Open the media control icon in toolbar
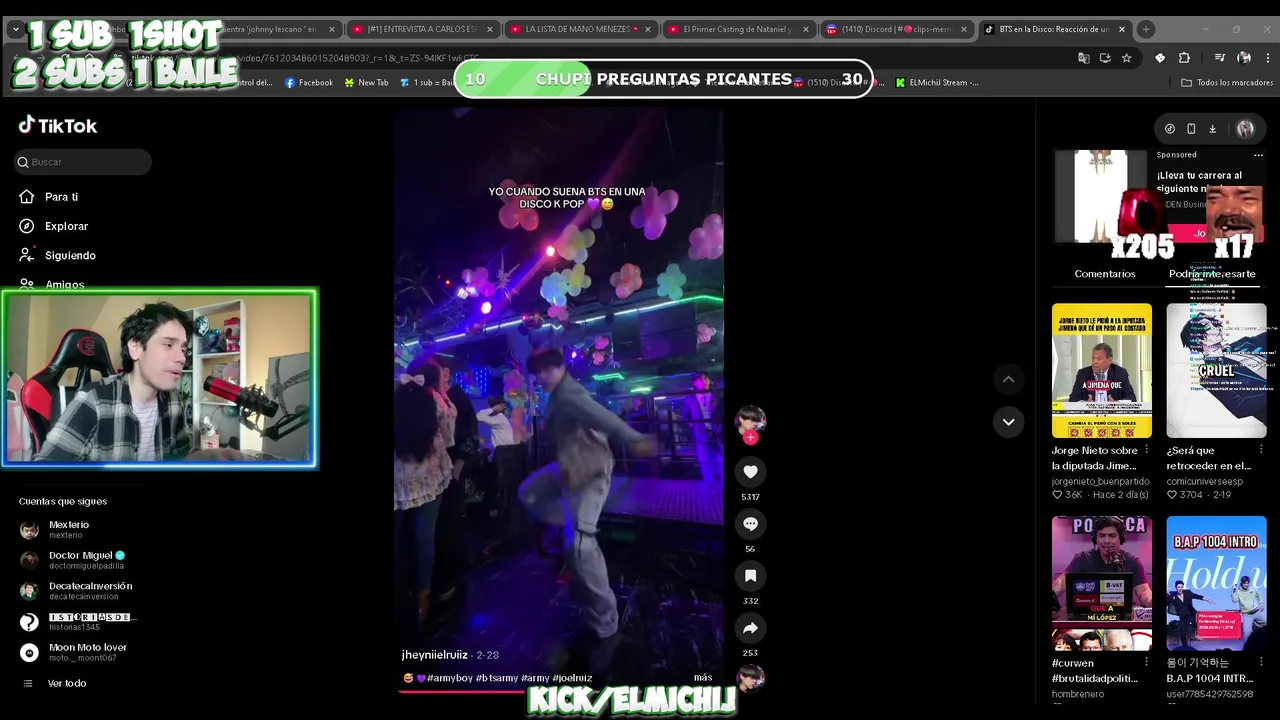The image size is (1280, 720). coord(1219,58)
